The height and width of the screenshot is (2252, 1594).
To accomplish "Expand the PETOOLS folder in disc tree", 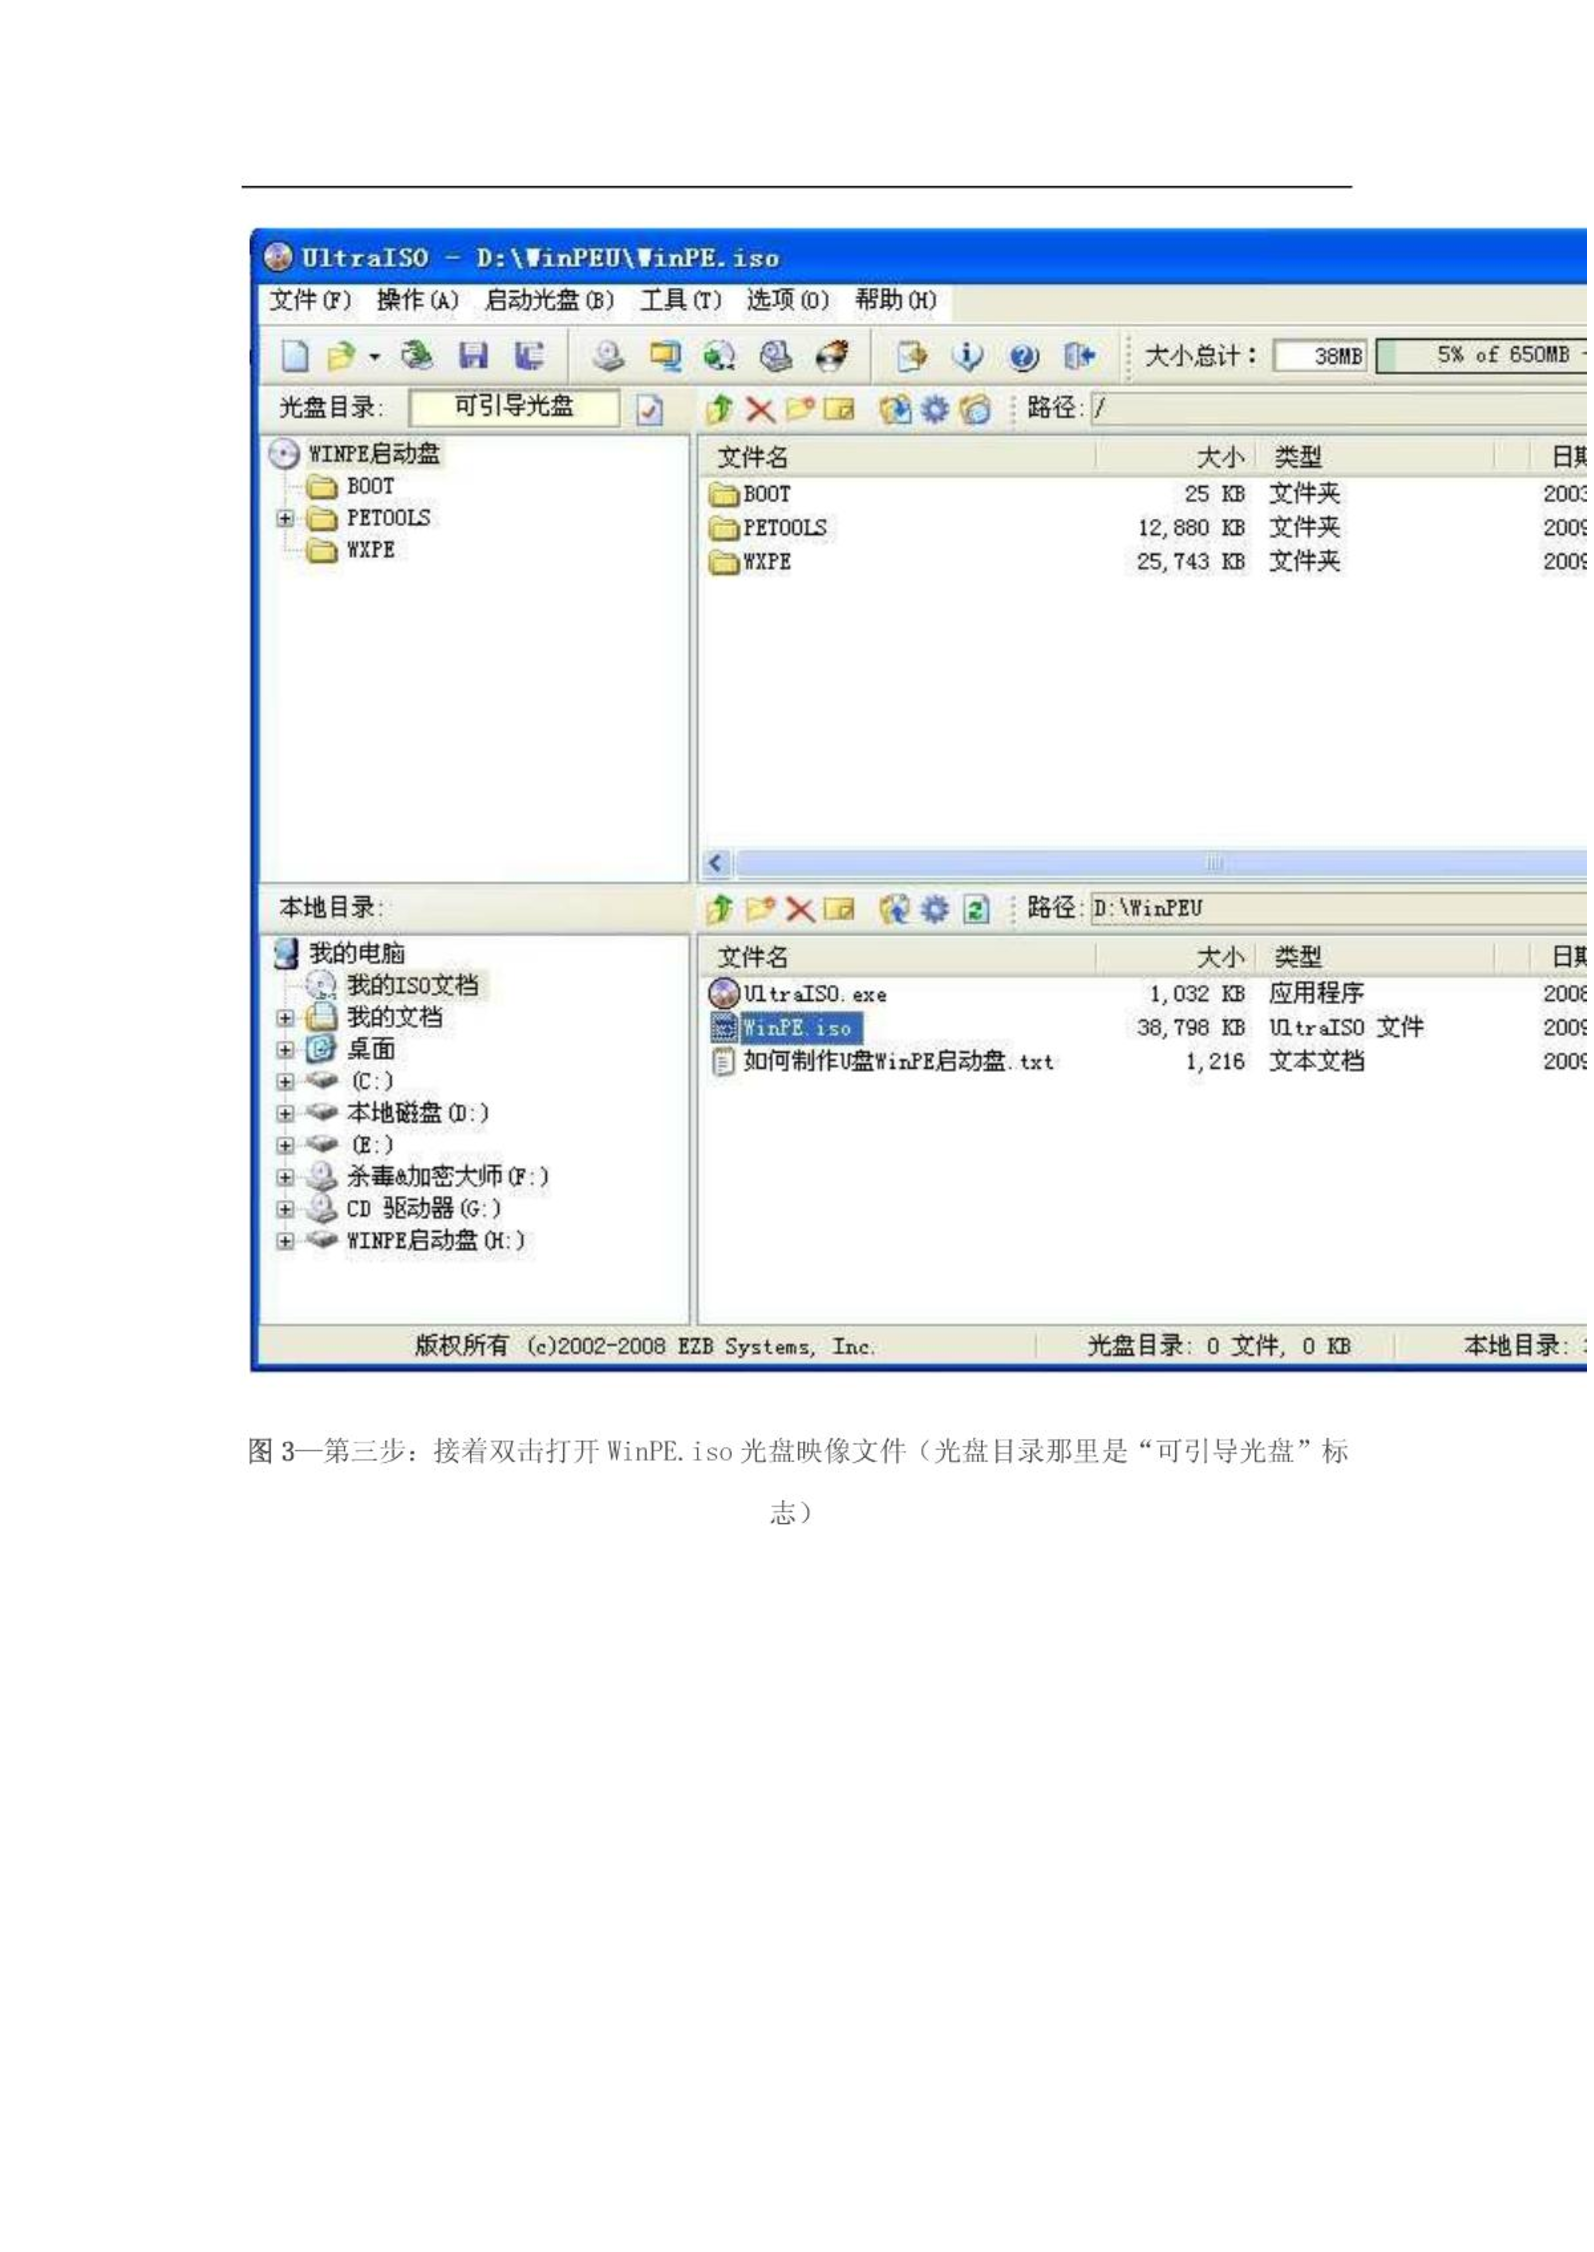I will (286, 520).
